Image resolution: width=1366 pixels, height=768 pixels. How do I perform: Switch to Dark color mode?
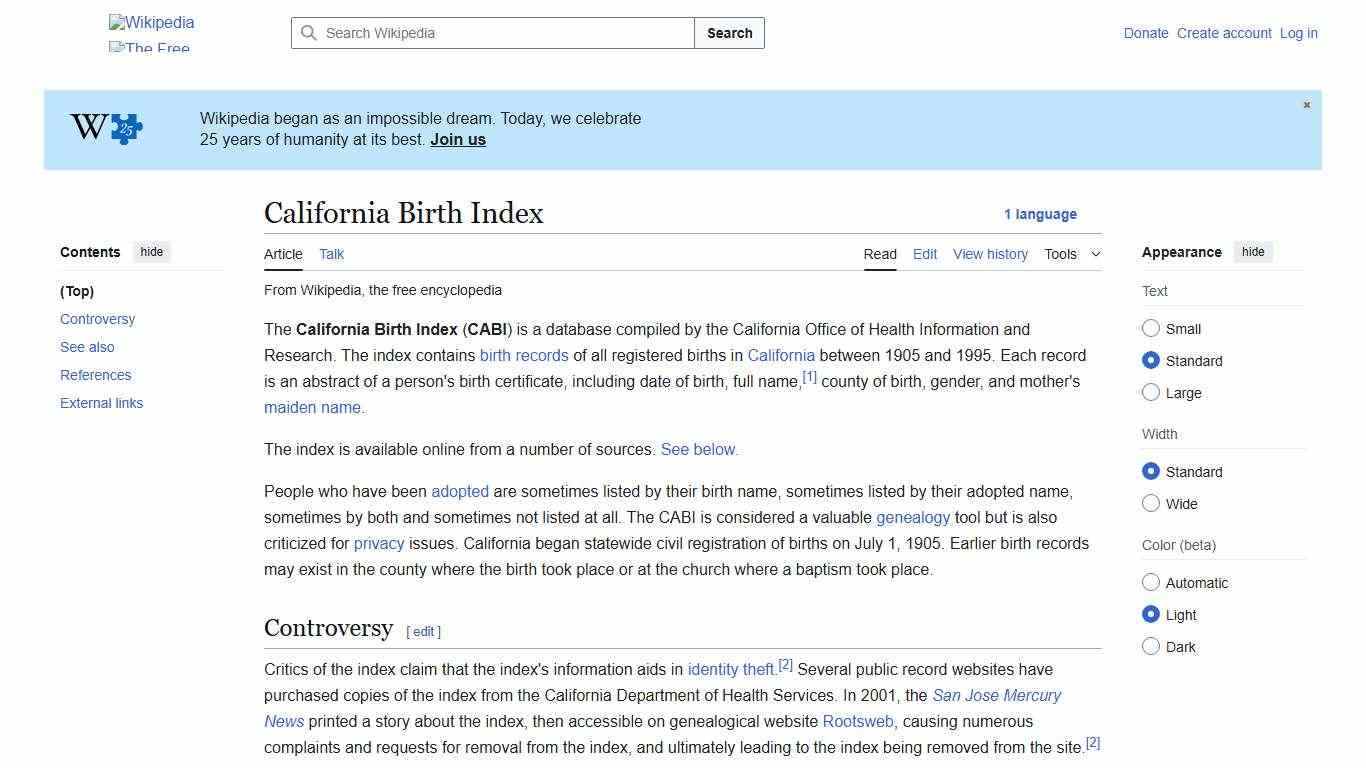click(x=1151, y=646)
